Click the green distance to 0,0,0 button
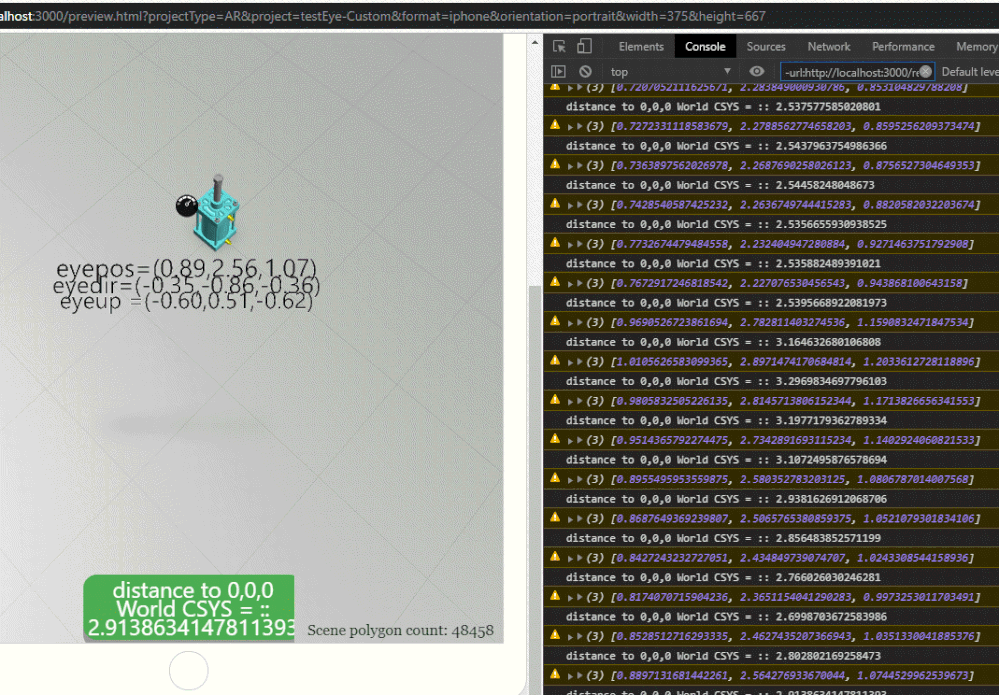This screenshot has width=999, height=695. [x=189, y=608]
